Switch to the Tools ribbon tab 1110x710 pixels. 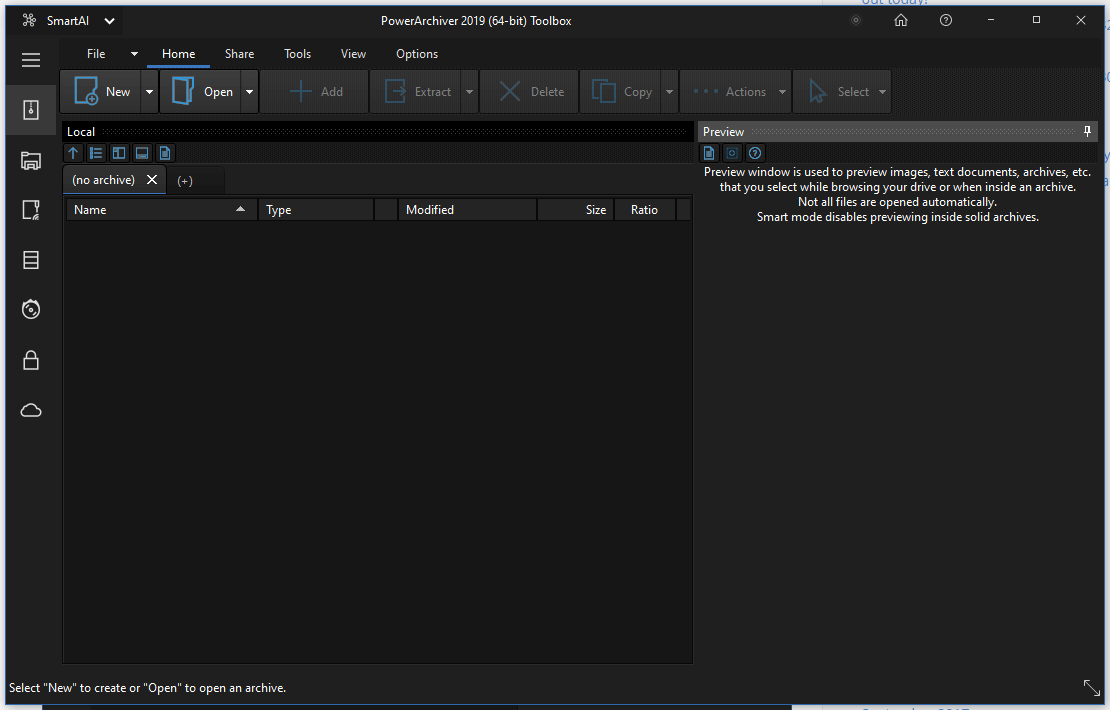(297, 54)
